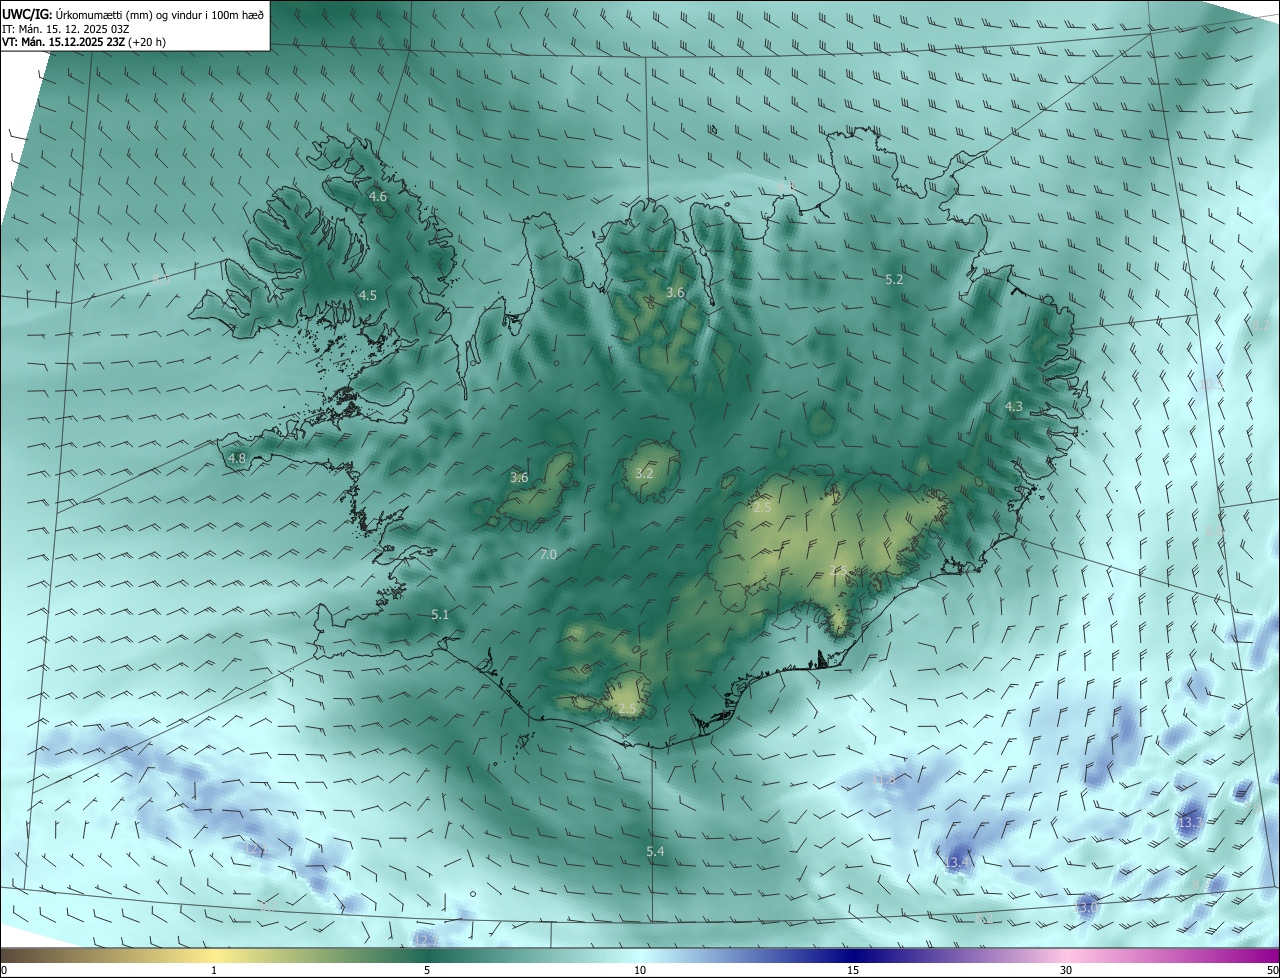Click the 5.4 value over the ocean
The width and height of the screenshot is (1280, 978).
[655, 851]
